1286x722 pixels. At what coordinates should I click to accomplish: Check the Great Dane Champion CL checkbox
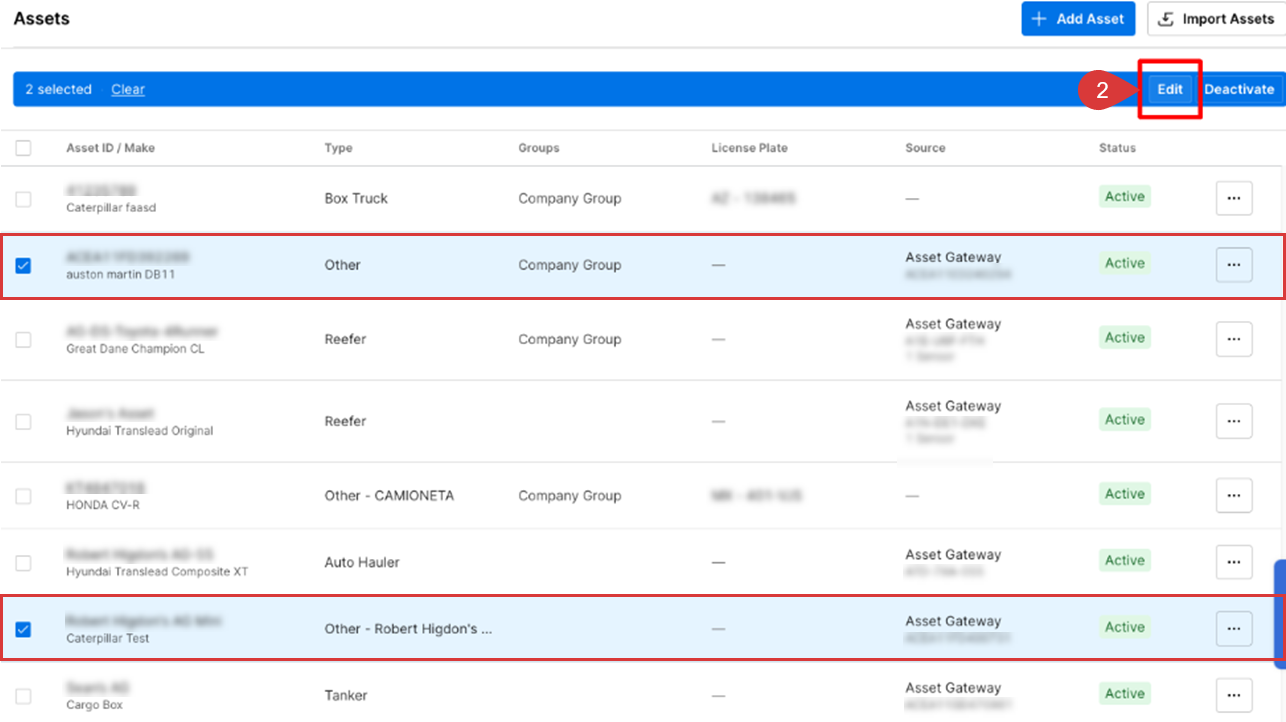[23, 340]
